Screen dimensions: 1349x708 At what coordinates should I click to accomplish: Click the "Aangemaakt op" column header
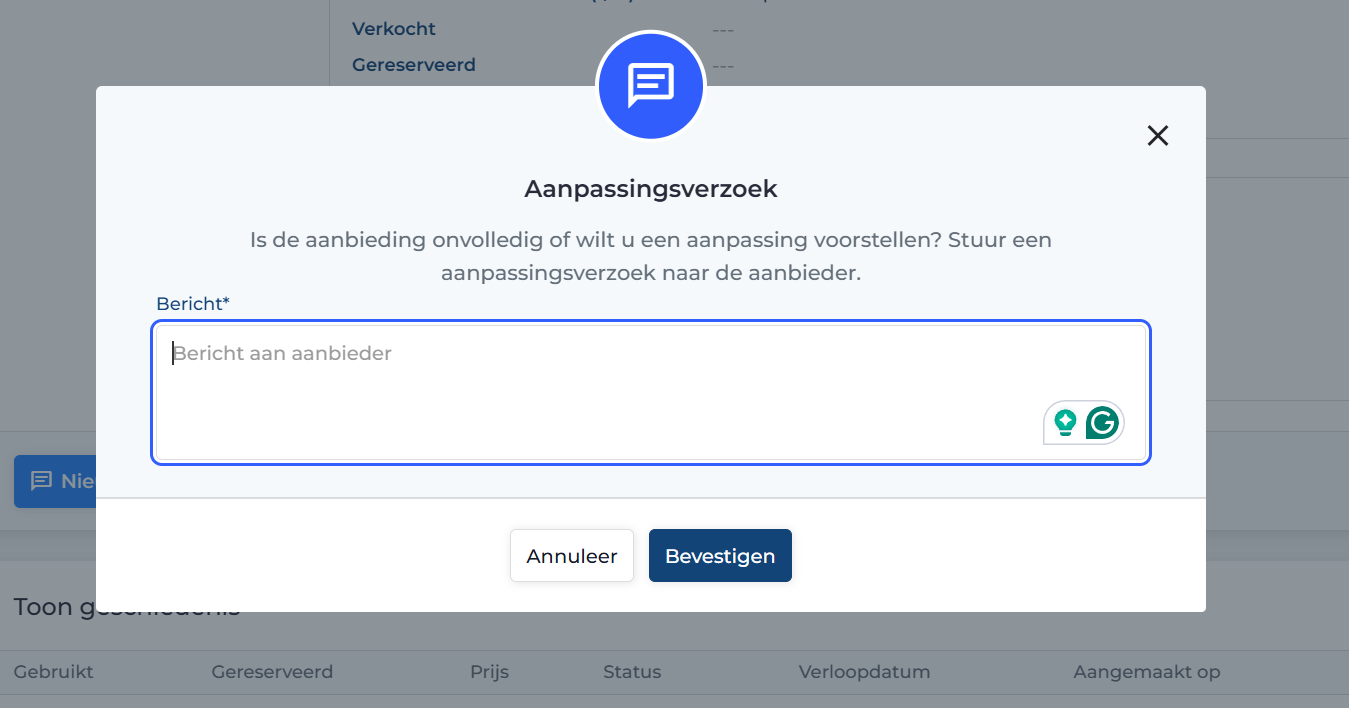click(1146, 672)
